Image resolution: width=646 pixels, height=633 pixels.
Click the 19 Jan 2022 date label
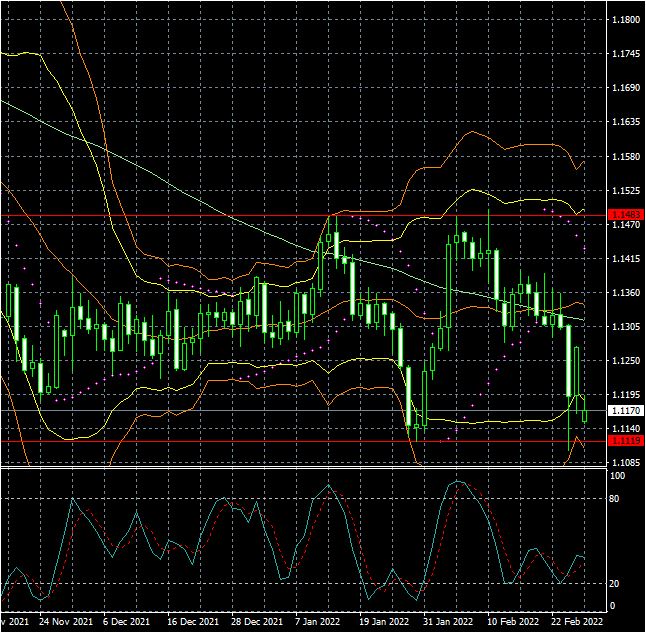[384, 621]
